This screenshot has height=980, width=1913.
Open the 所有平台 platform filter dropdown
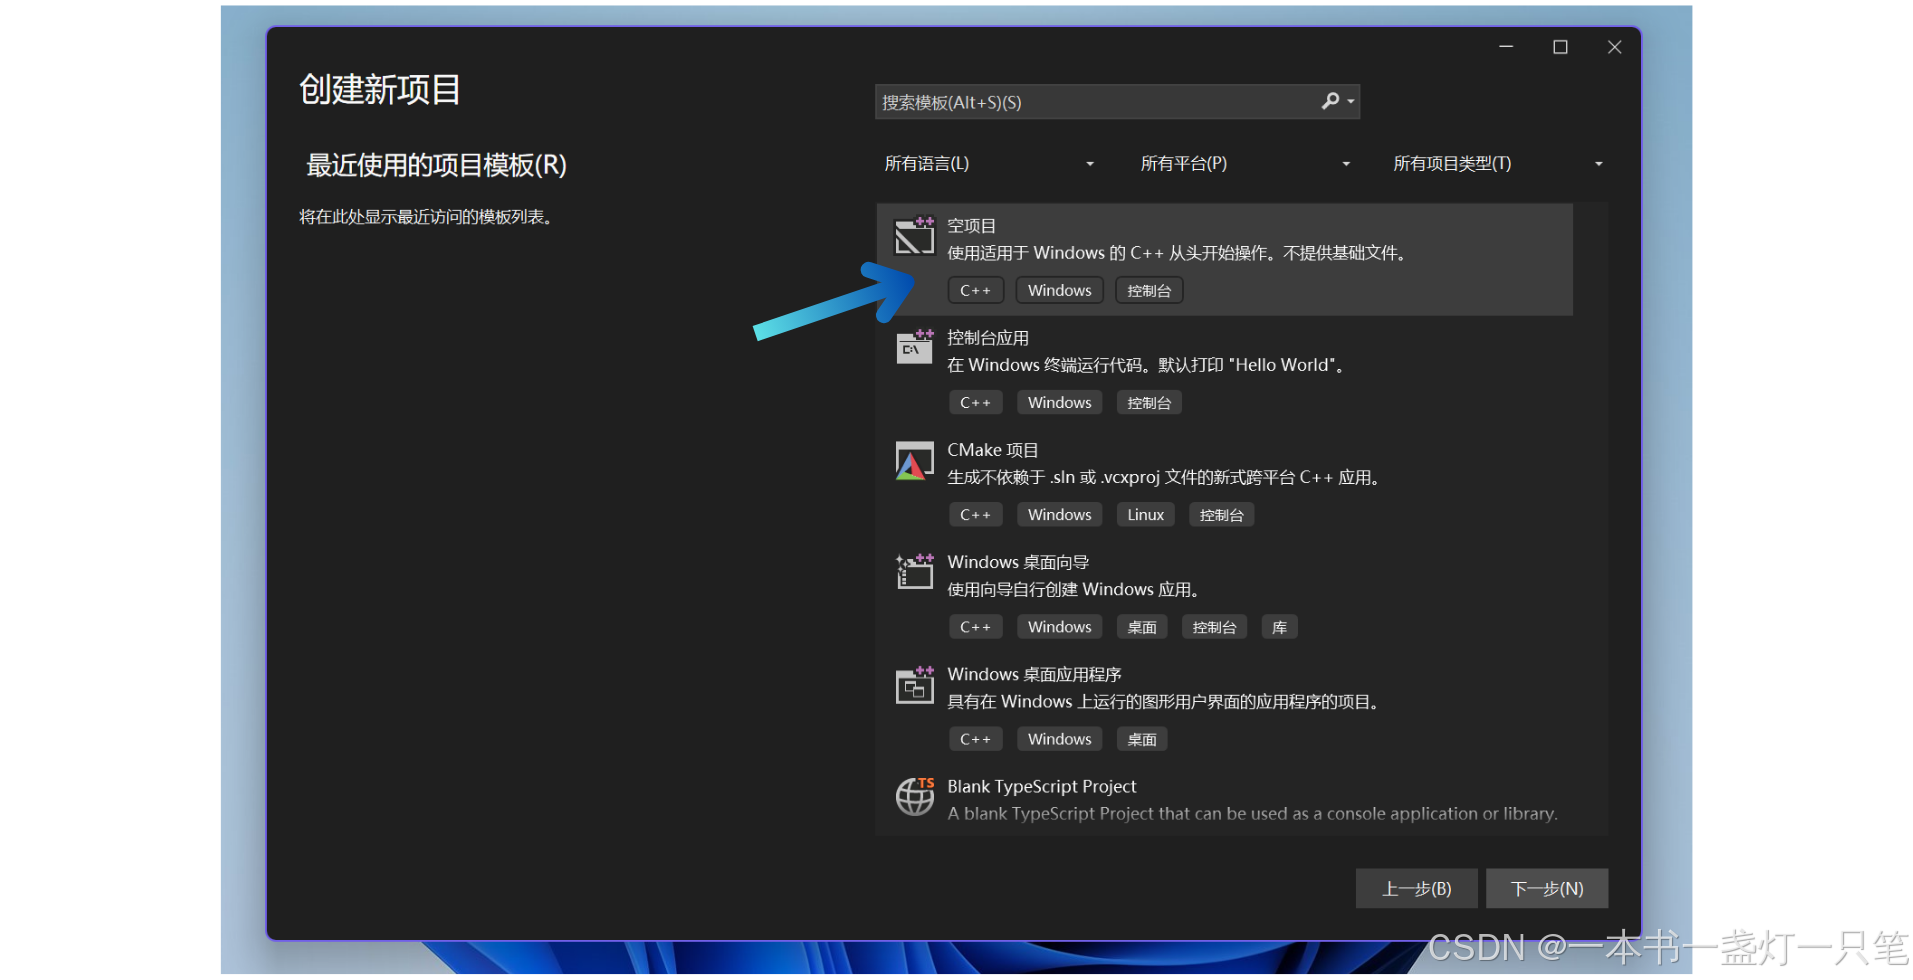1245,163
